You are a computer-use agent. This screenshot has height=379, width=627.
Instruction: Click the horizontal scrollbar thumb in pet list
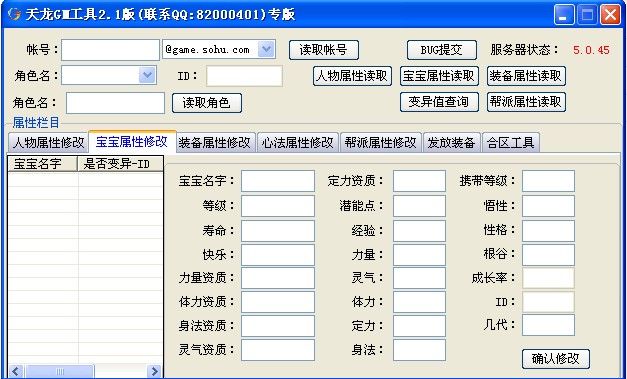pos(60,371)
